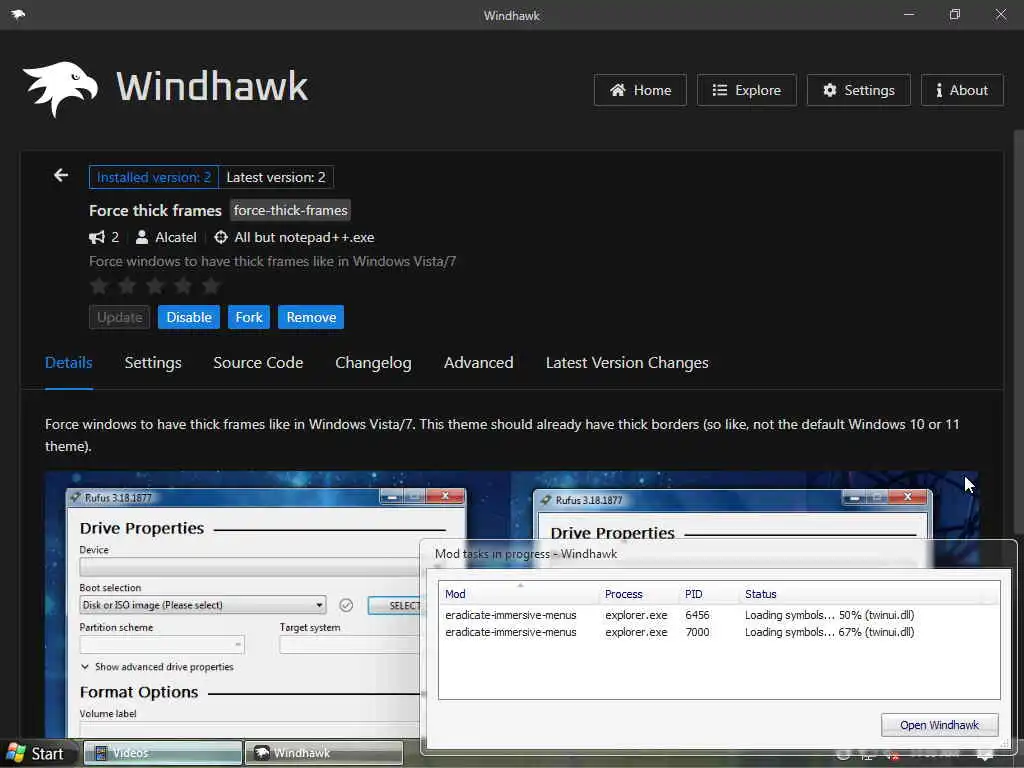The width and height of the screenshot is (1024, 768).
Task: Click the greyed-out Update button
Action: point(120,317)
